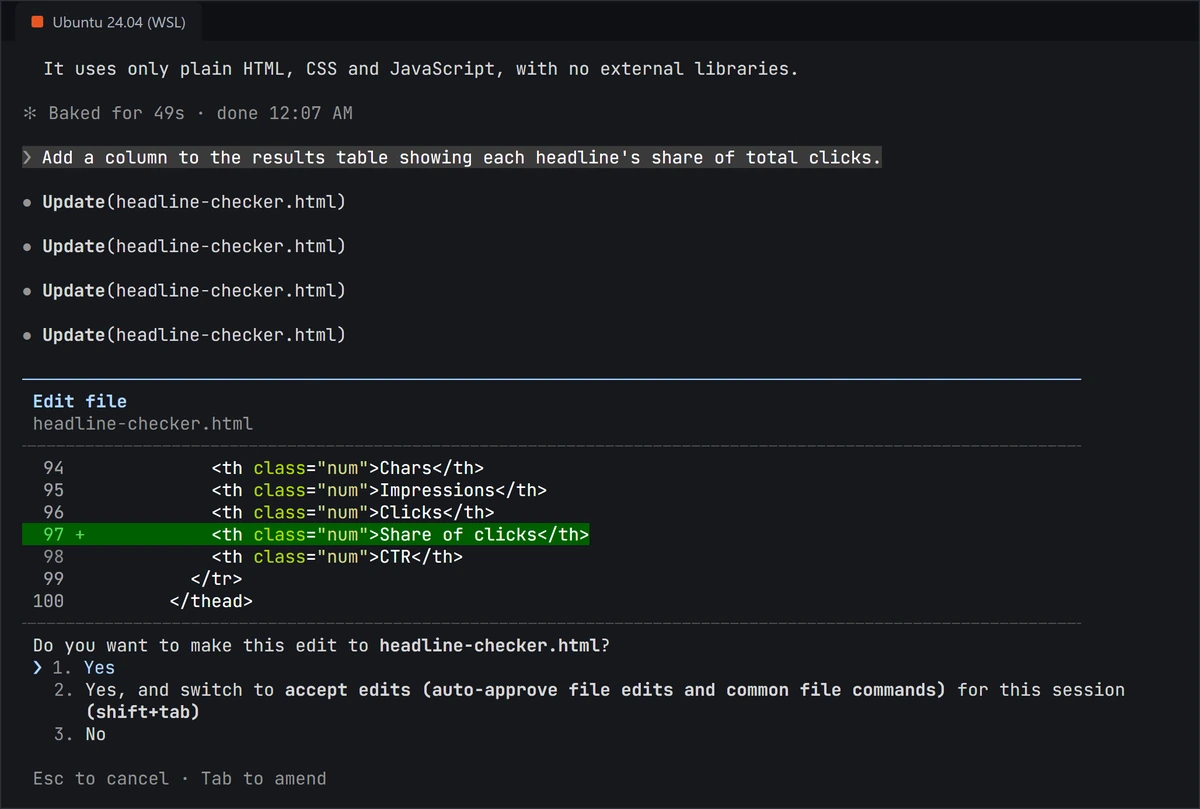The height and width of the screenshot is (809, 1200).
Task: Click the first Update(headline-checker.html) entry
Action: click(x=194, y=202)
